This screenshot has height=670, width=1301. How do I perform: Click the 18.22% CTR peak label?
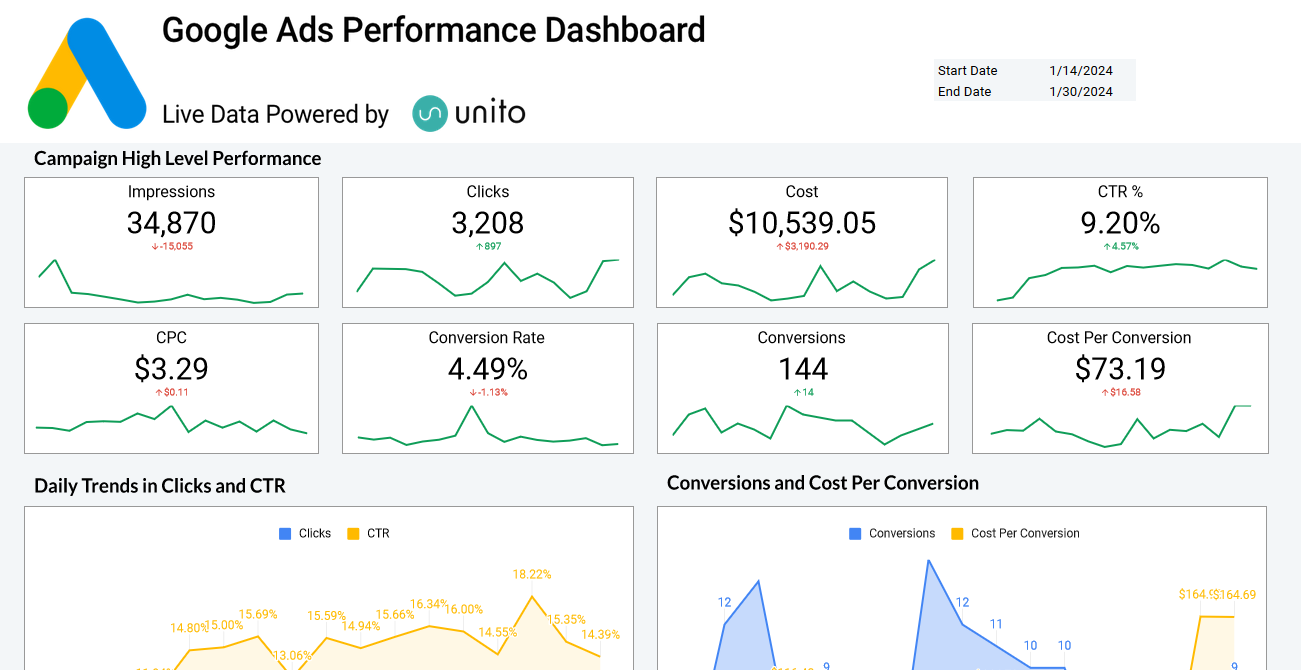pyautogui.click(x=532, y=575)
